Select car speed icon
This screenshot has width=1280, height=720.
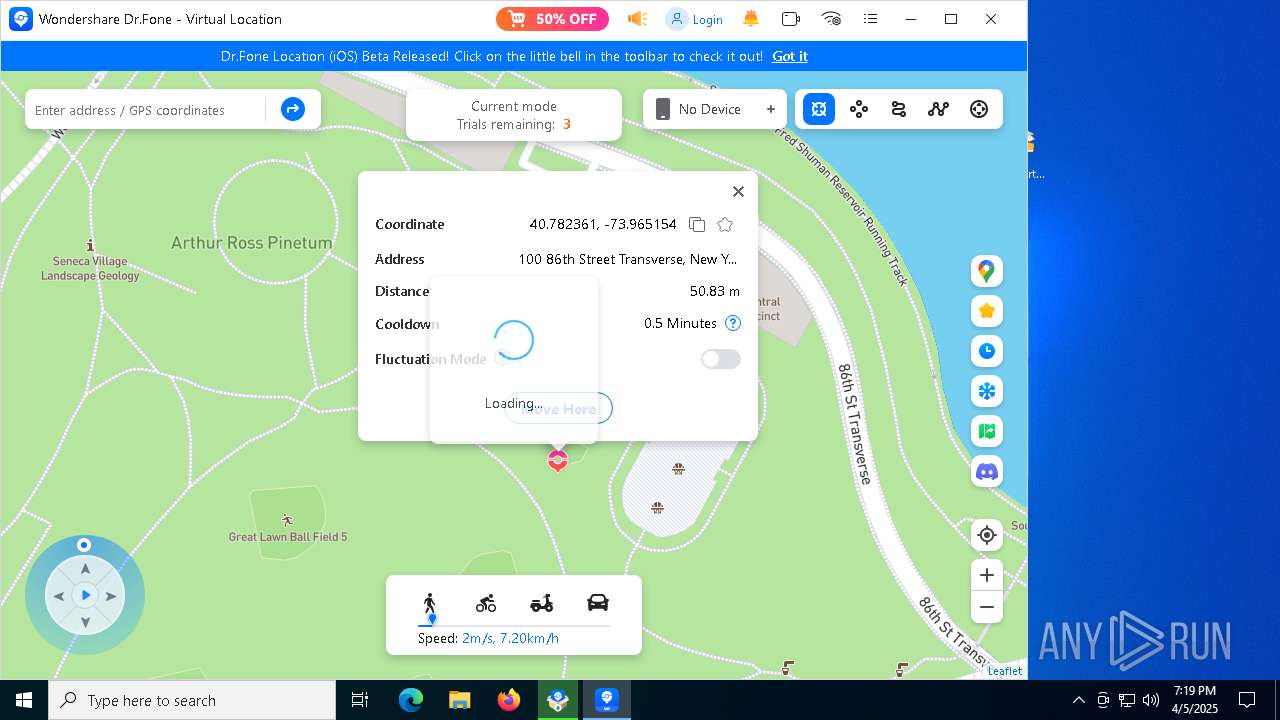coord(598,602)
